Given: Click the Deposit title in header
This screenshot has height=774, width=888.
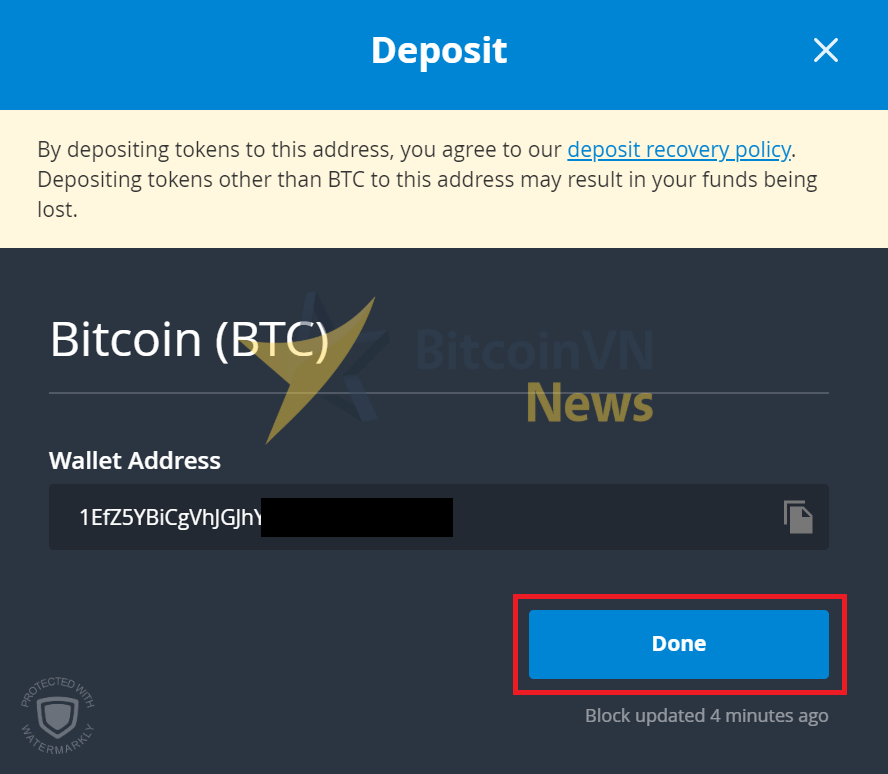Looking at the screenshot, I should [439, 51].
